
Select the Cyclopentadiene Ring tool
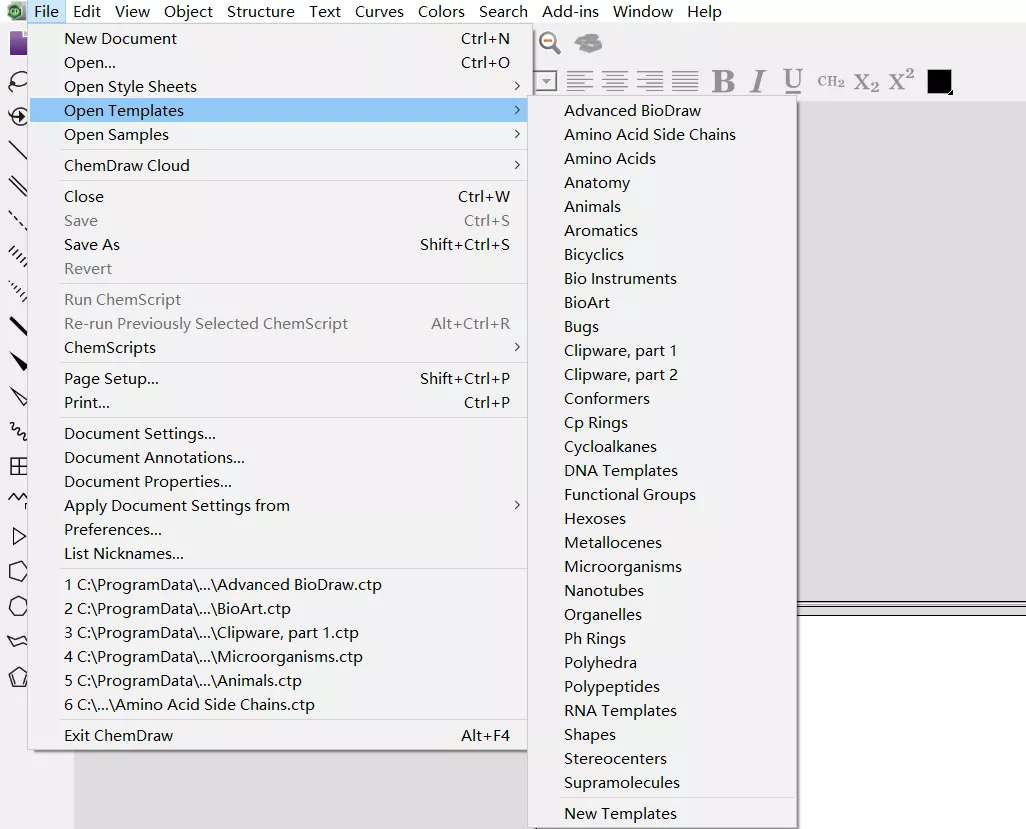[18, 677]
